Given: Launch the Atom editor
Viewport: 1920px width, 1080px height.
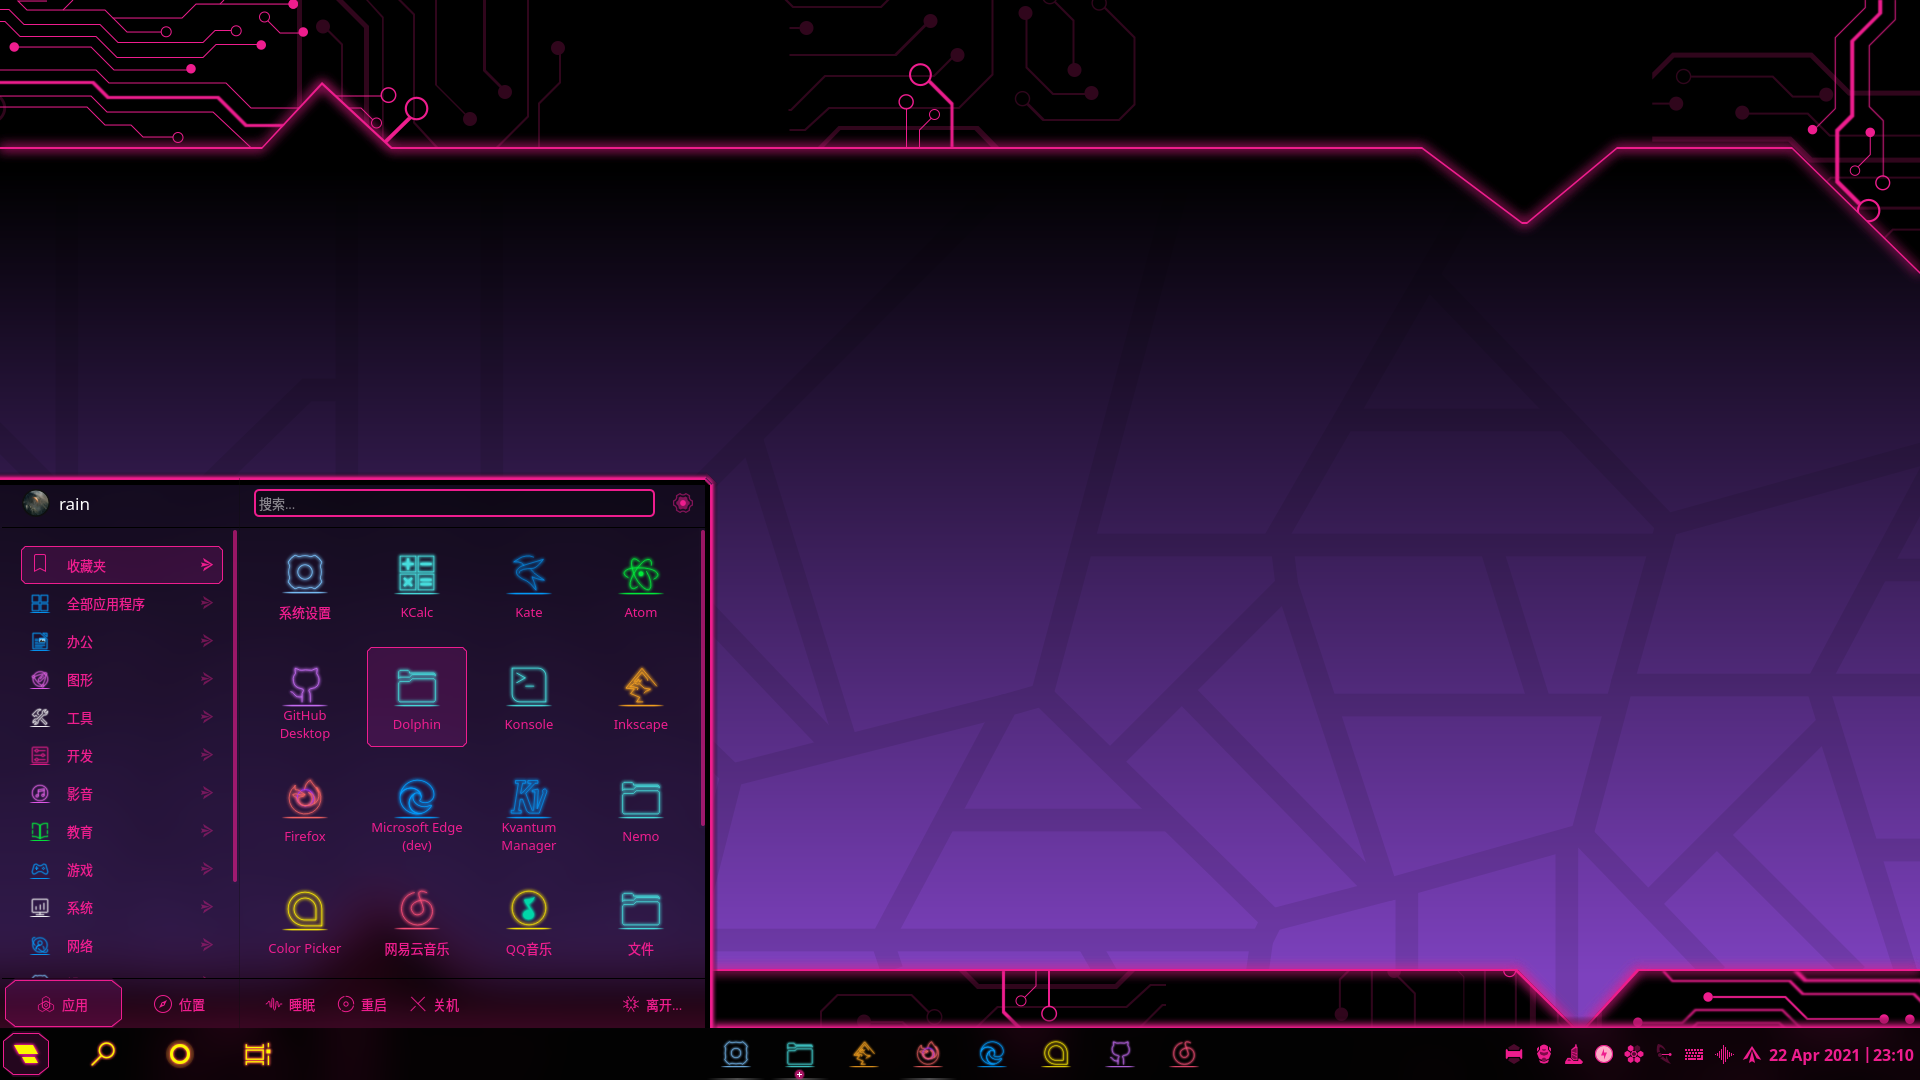Looking at the screenshot, I should point(641,585).
